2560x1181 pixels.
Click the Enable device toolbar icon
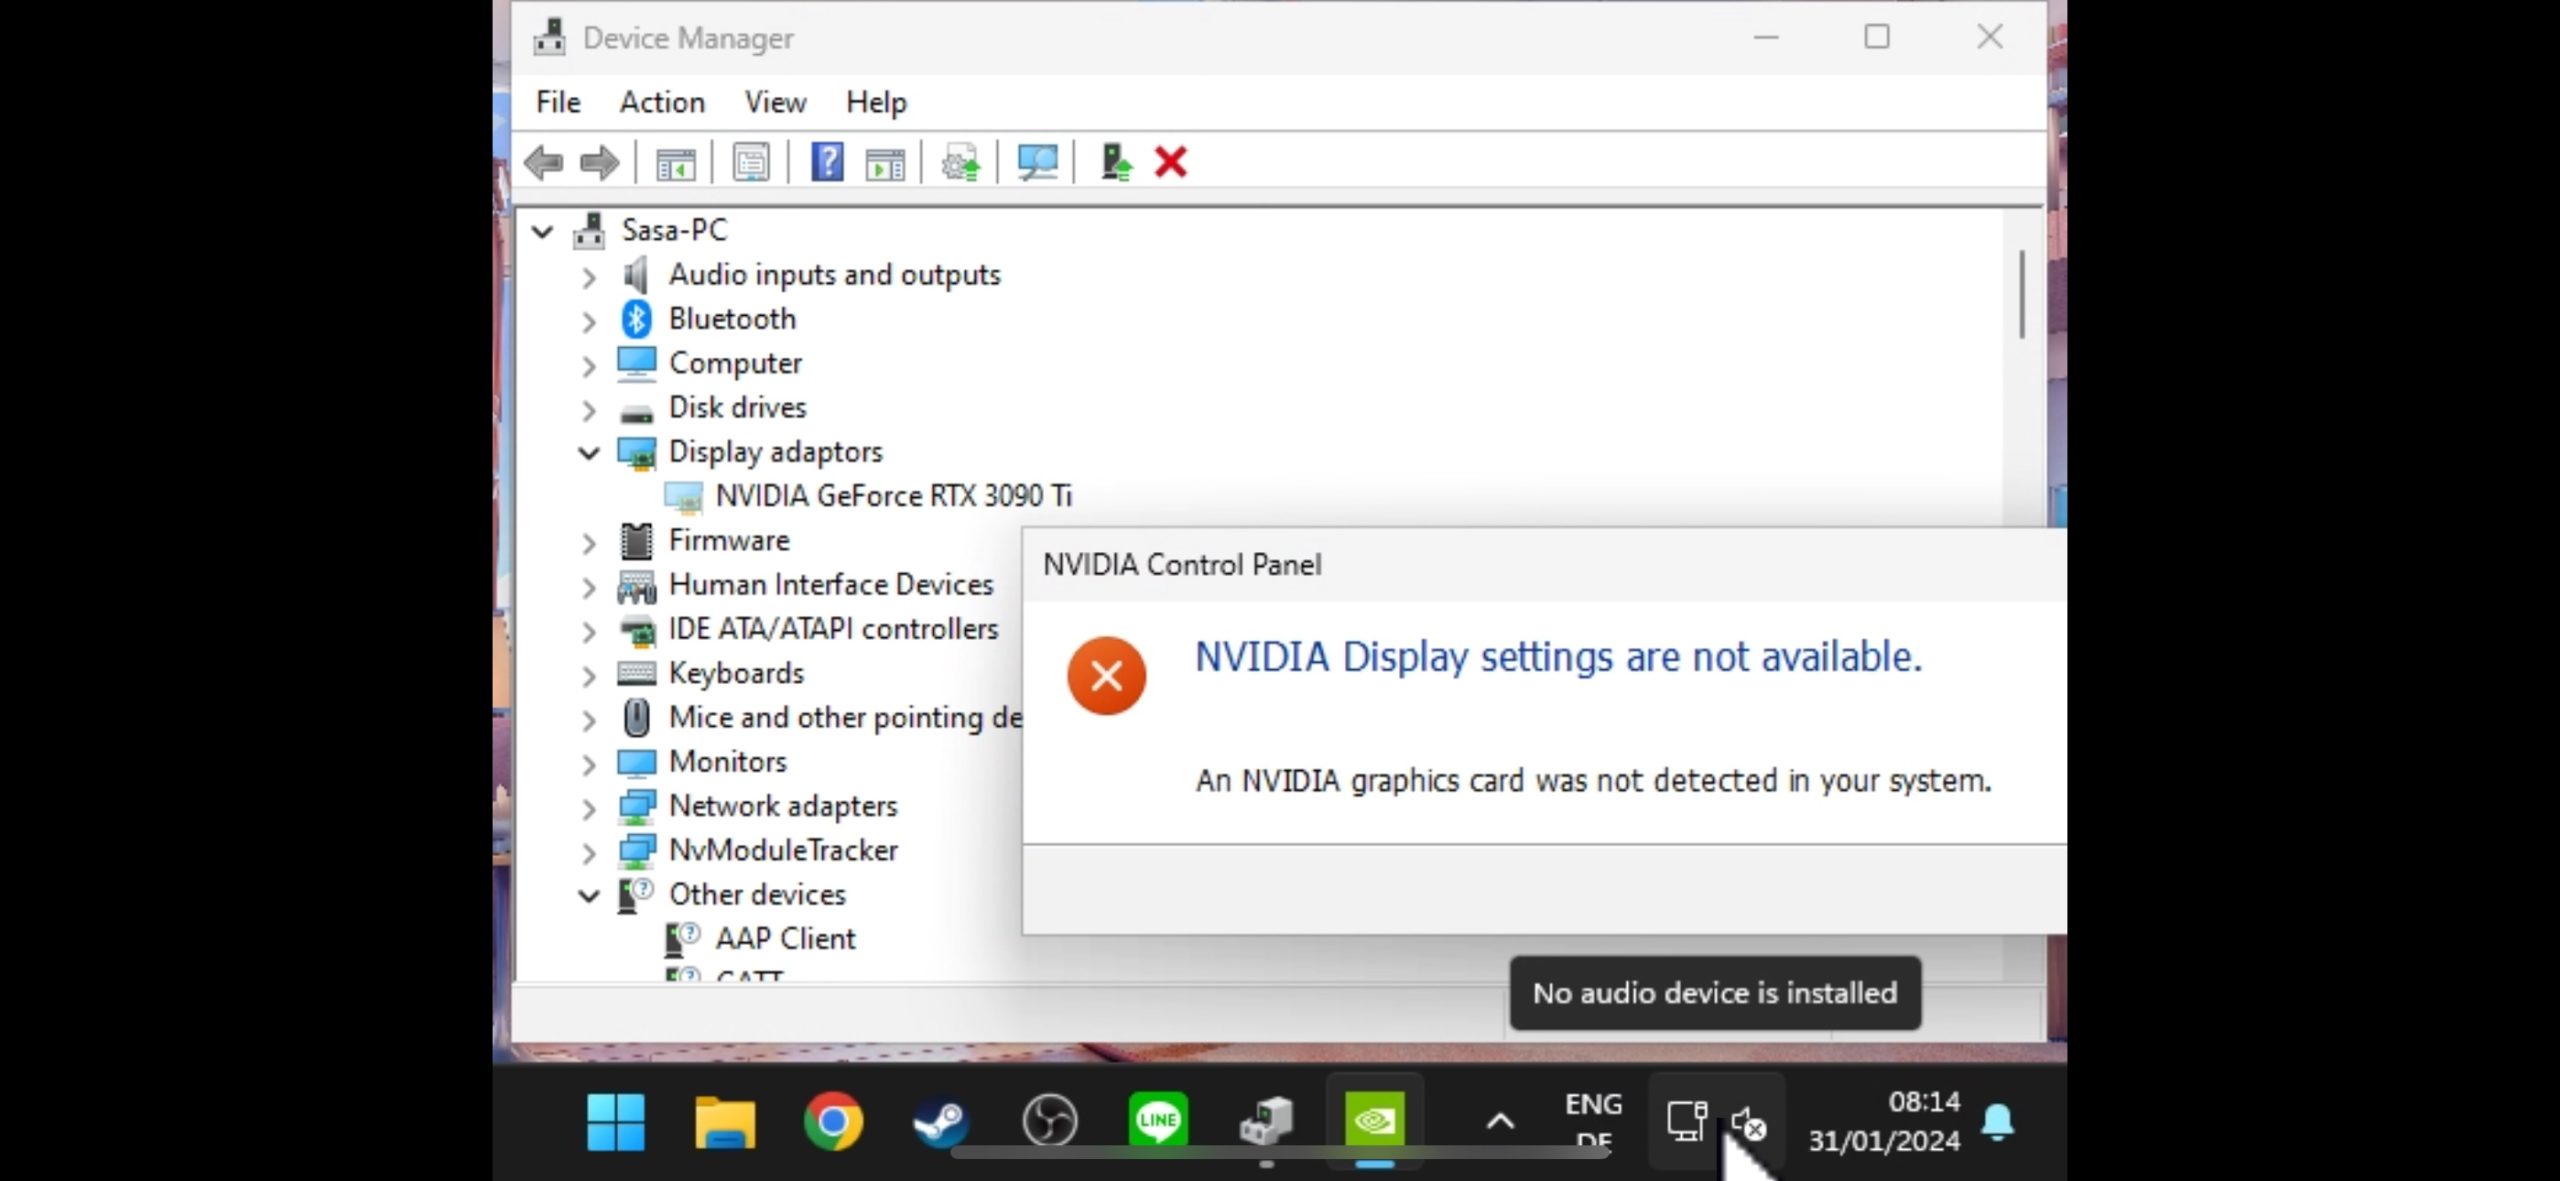point(1115,162)
